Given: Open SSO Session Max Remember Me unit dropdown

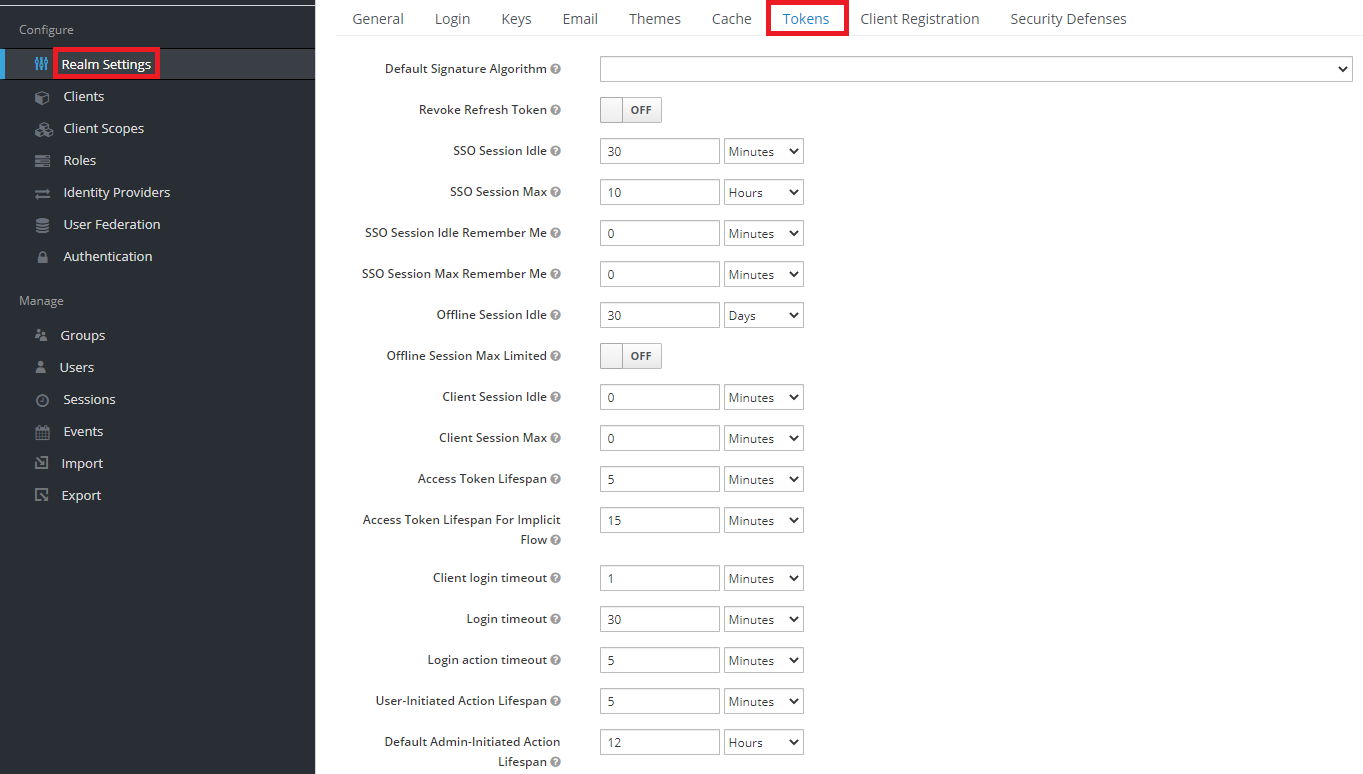Looking at the screenshot, I should coord(764,274).
